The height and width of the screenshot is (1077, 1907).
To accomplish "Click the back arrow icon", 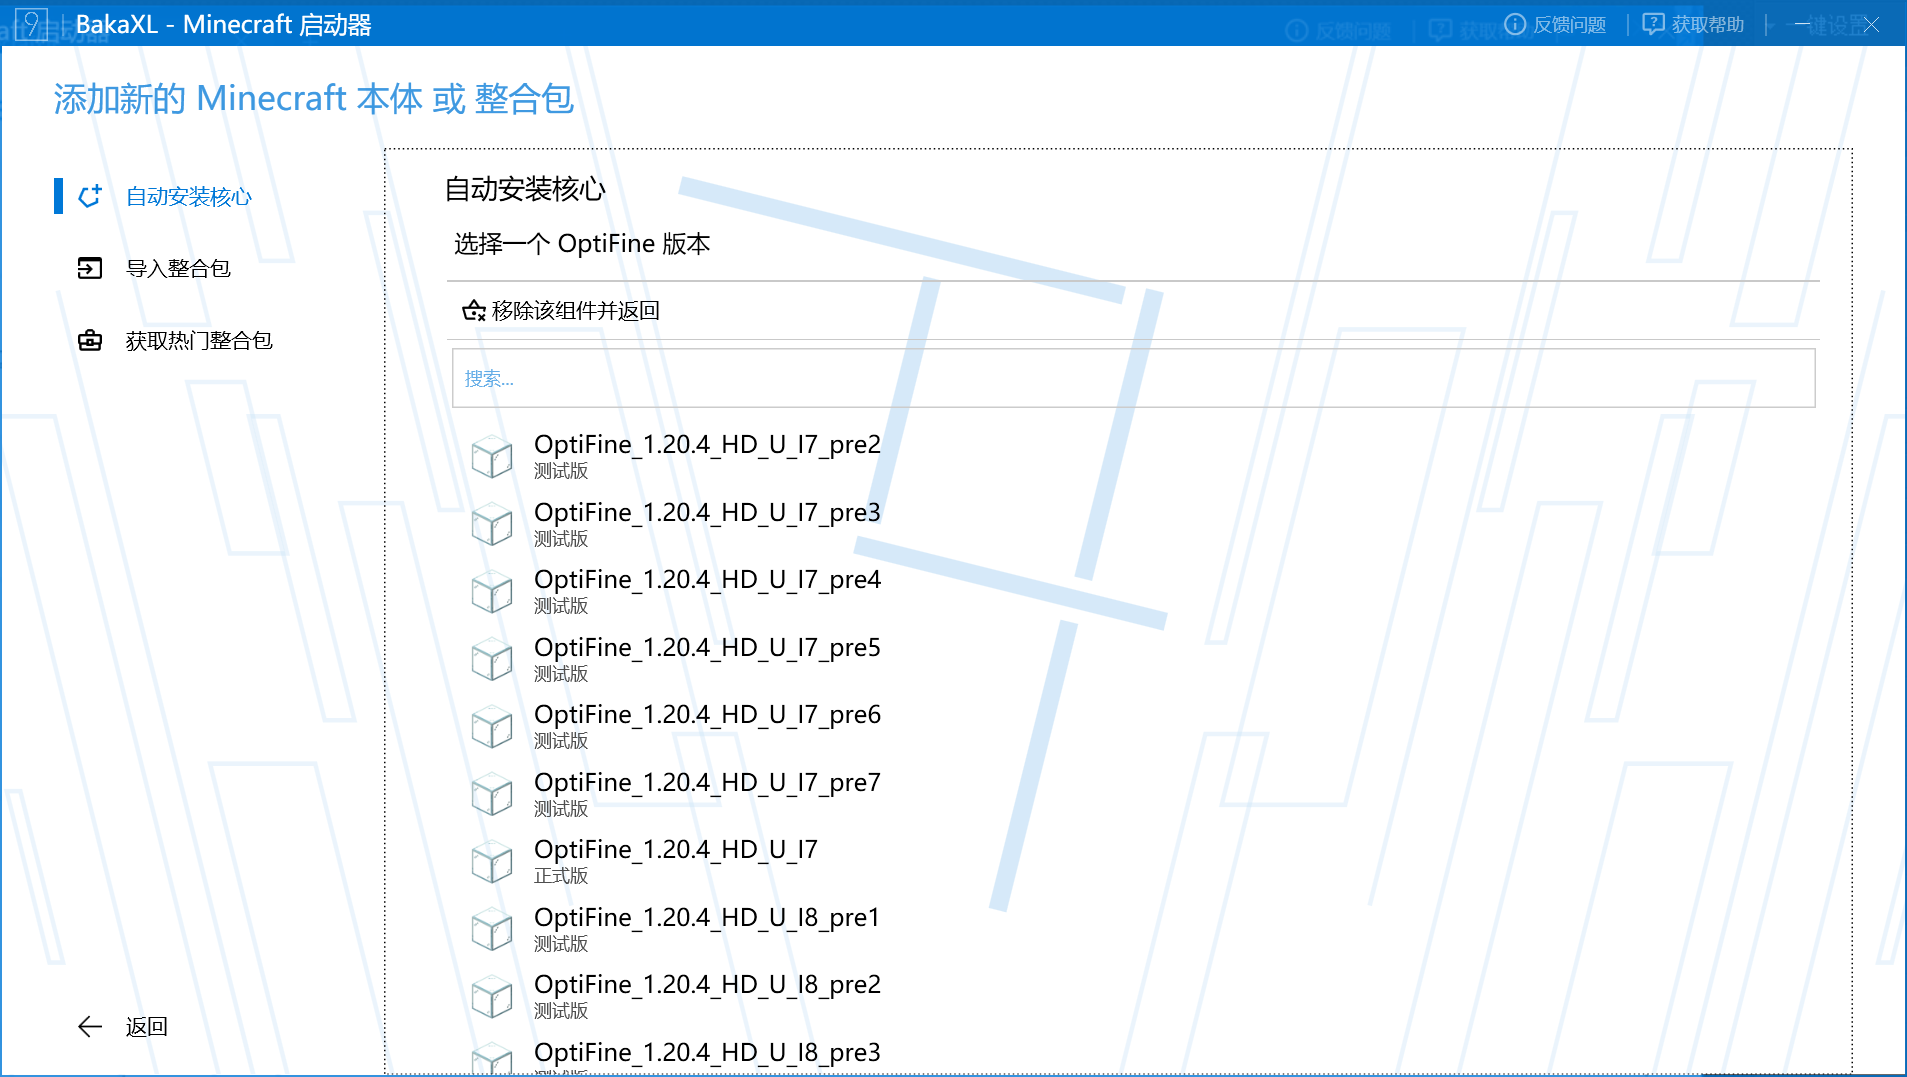I will coord(90,1026).
